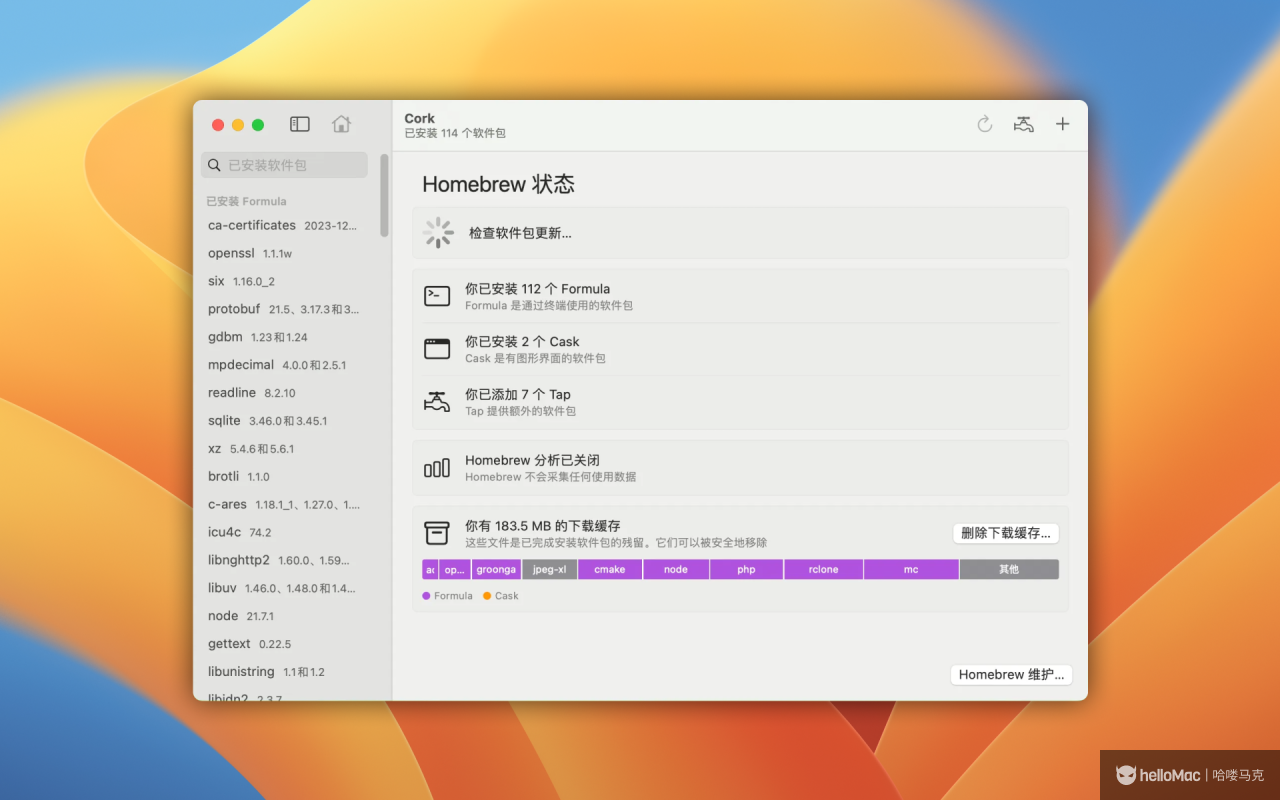This screenshot has width=1280, height=800.
Task: Select libuv package row
Action: (284, 588)
